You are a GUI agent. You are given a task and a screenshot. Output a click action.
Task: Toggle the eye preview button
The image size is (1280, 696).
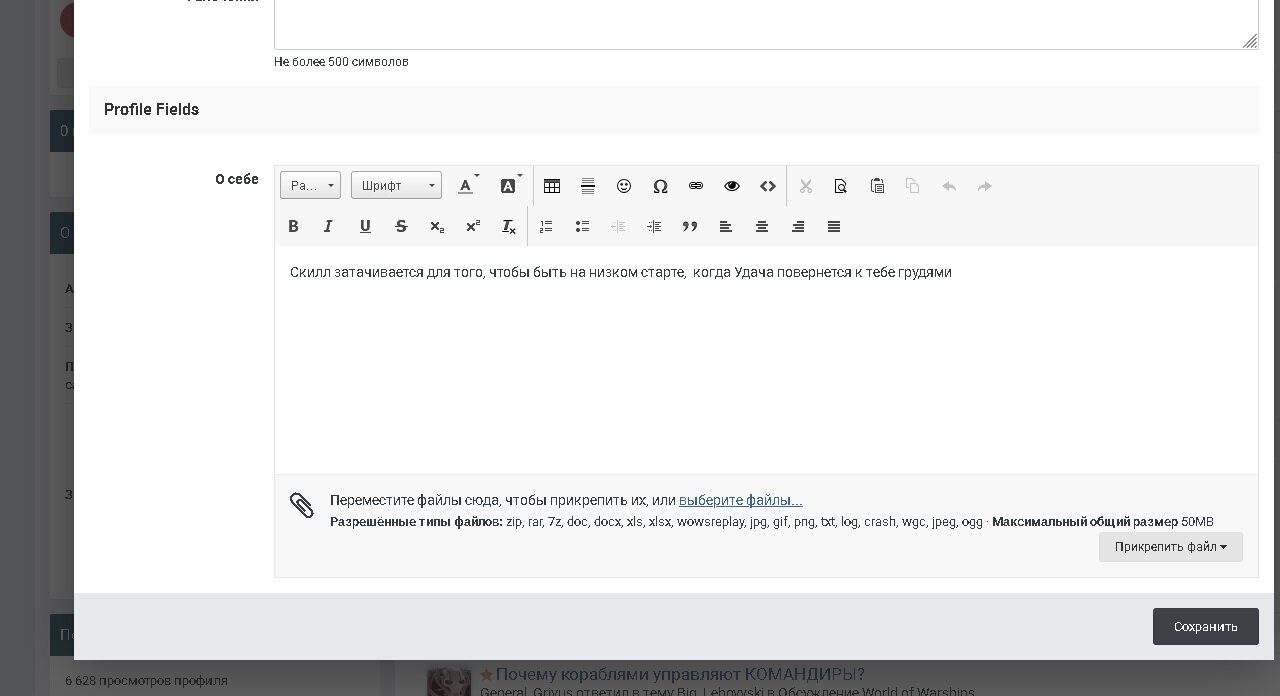pyautogui.click(x=732, y=186)
